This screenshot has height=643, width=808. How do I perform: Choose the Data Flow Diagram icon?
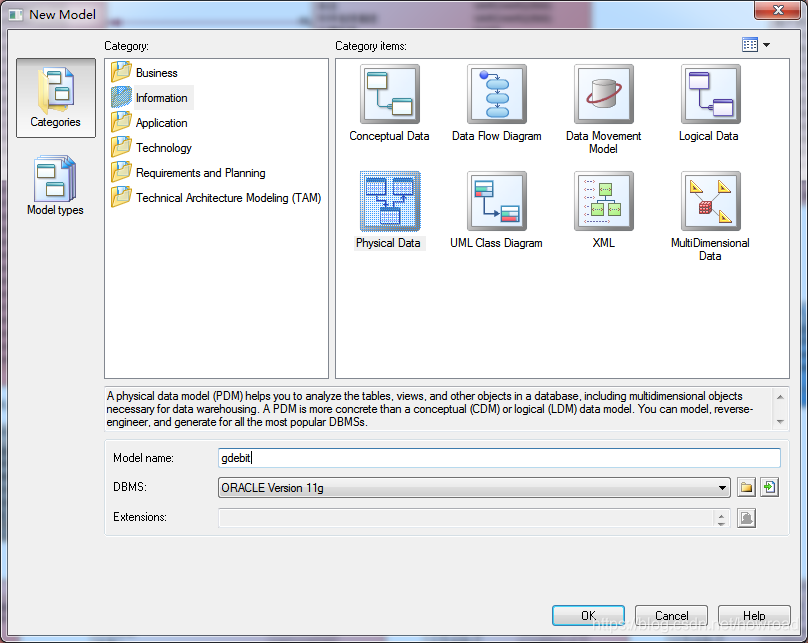click(x=497, y=94)
